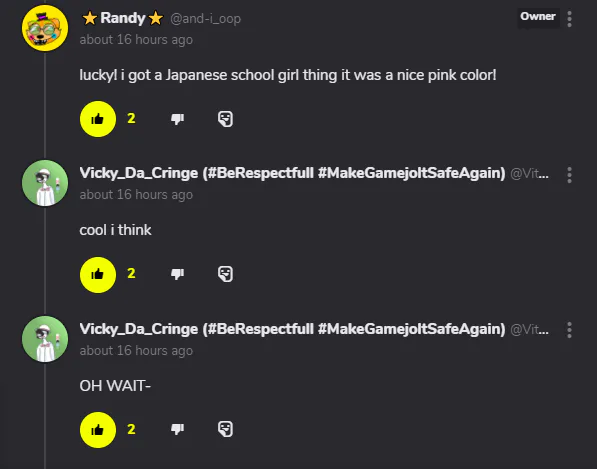Add a sticker to the 'cool i think' comment

point(225,274)
